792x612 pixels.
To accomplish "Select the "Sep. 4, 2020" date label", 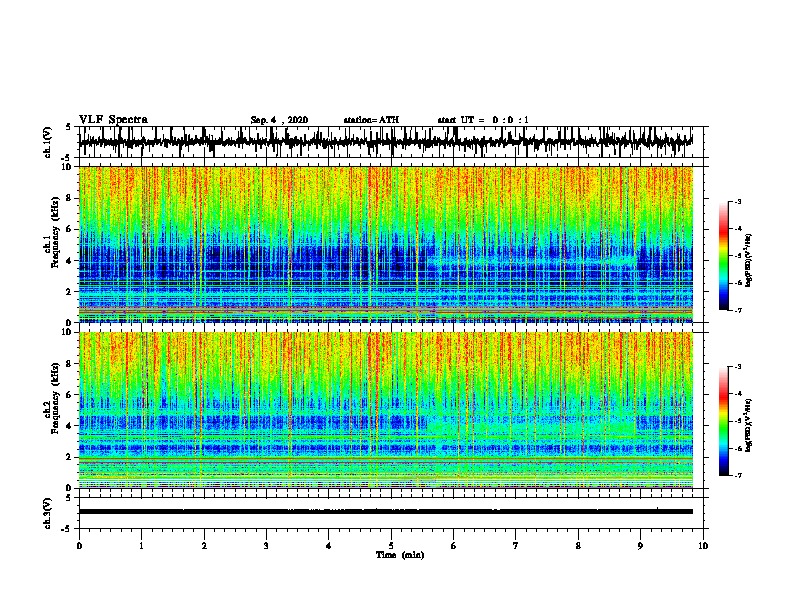I will [279, 120].
